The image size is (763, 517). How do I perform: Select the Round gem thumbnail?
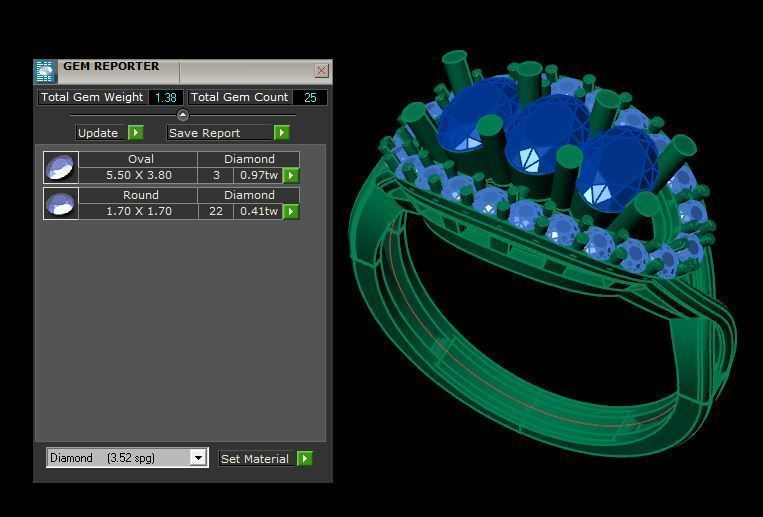point(61,203)
